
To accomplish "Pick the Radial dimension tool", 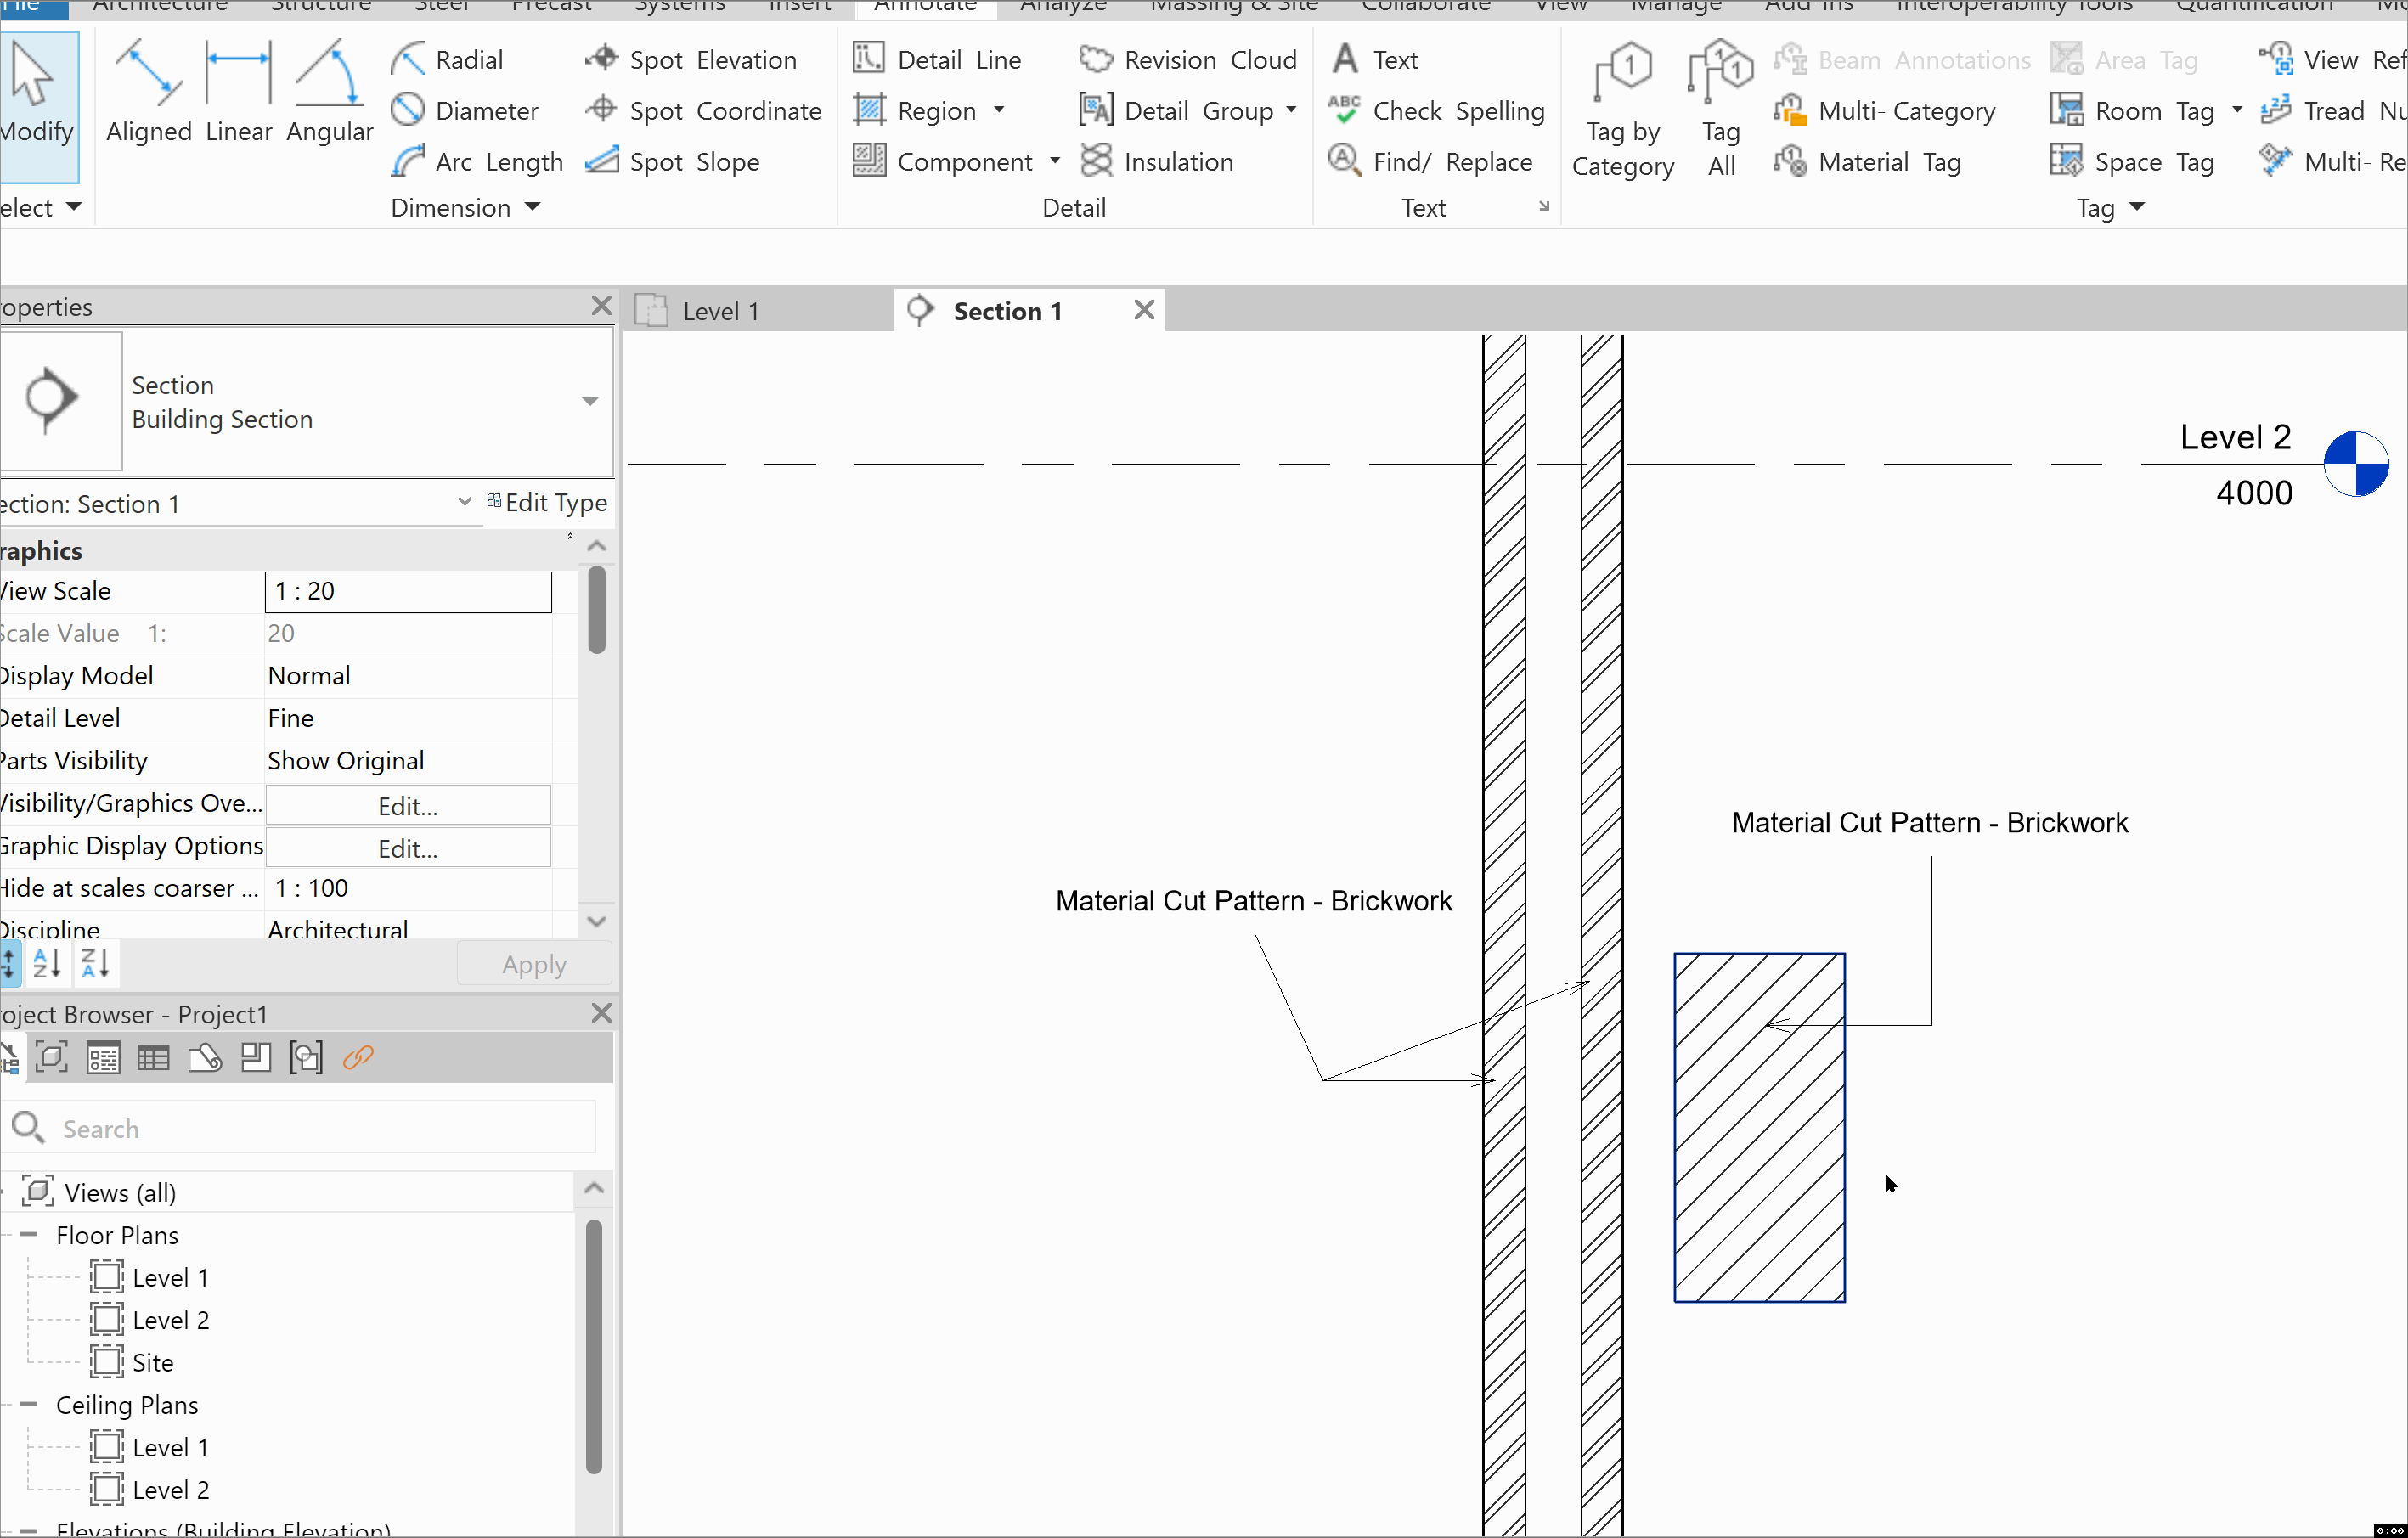I will point(447,60).
